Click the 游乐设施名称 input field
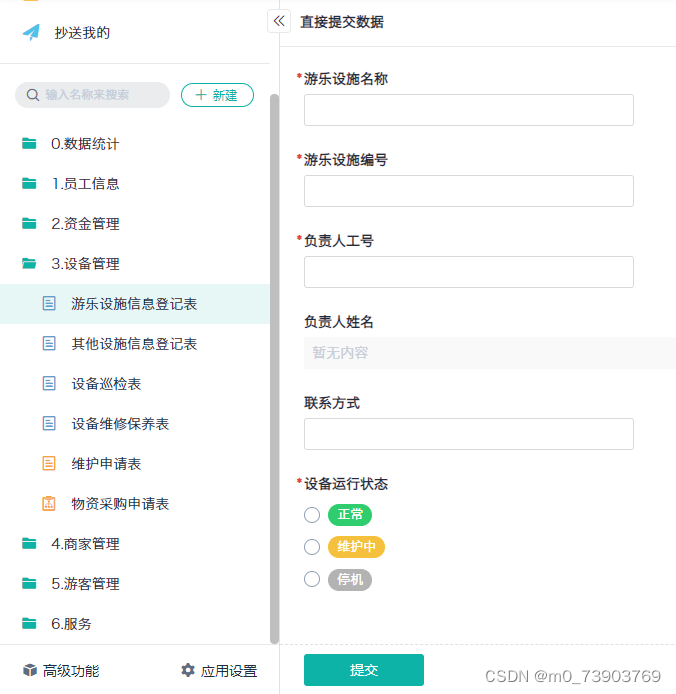The height and width of the screenshot is (694, 676). [x=469, y=110]
